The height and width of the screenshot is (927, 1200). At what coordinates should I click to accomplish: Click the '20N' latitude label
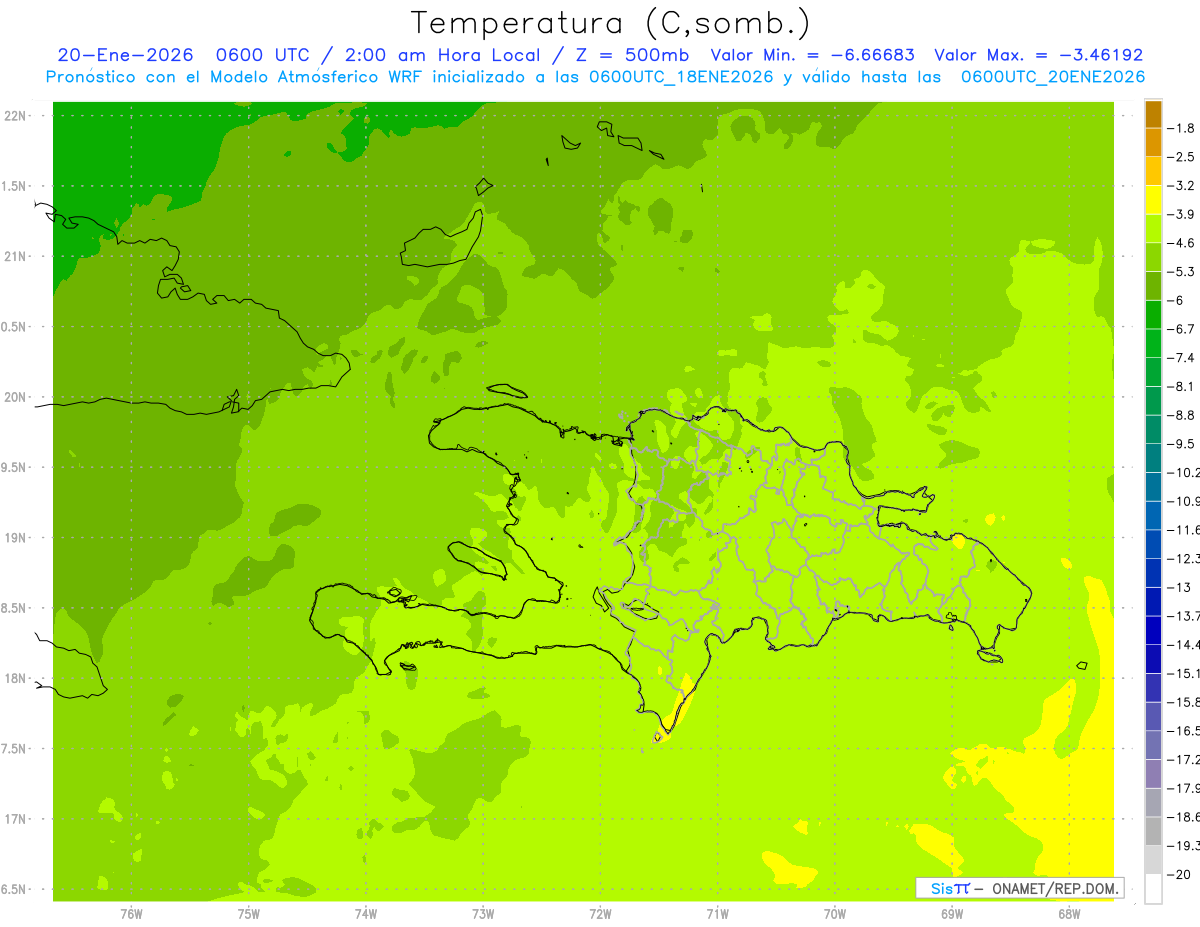[15, 398]
